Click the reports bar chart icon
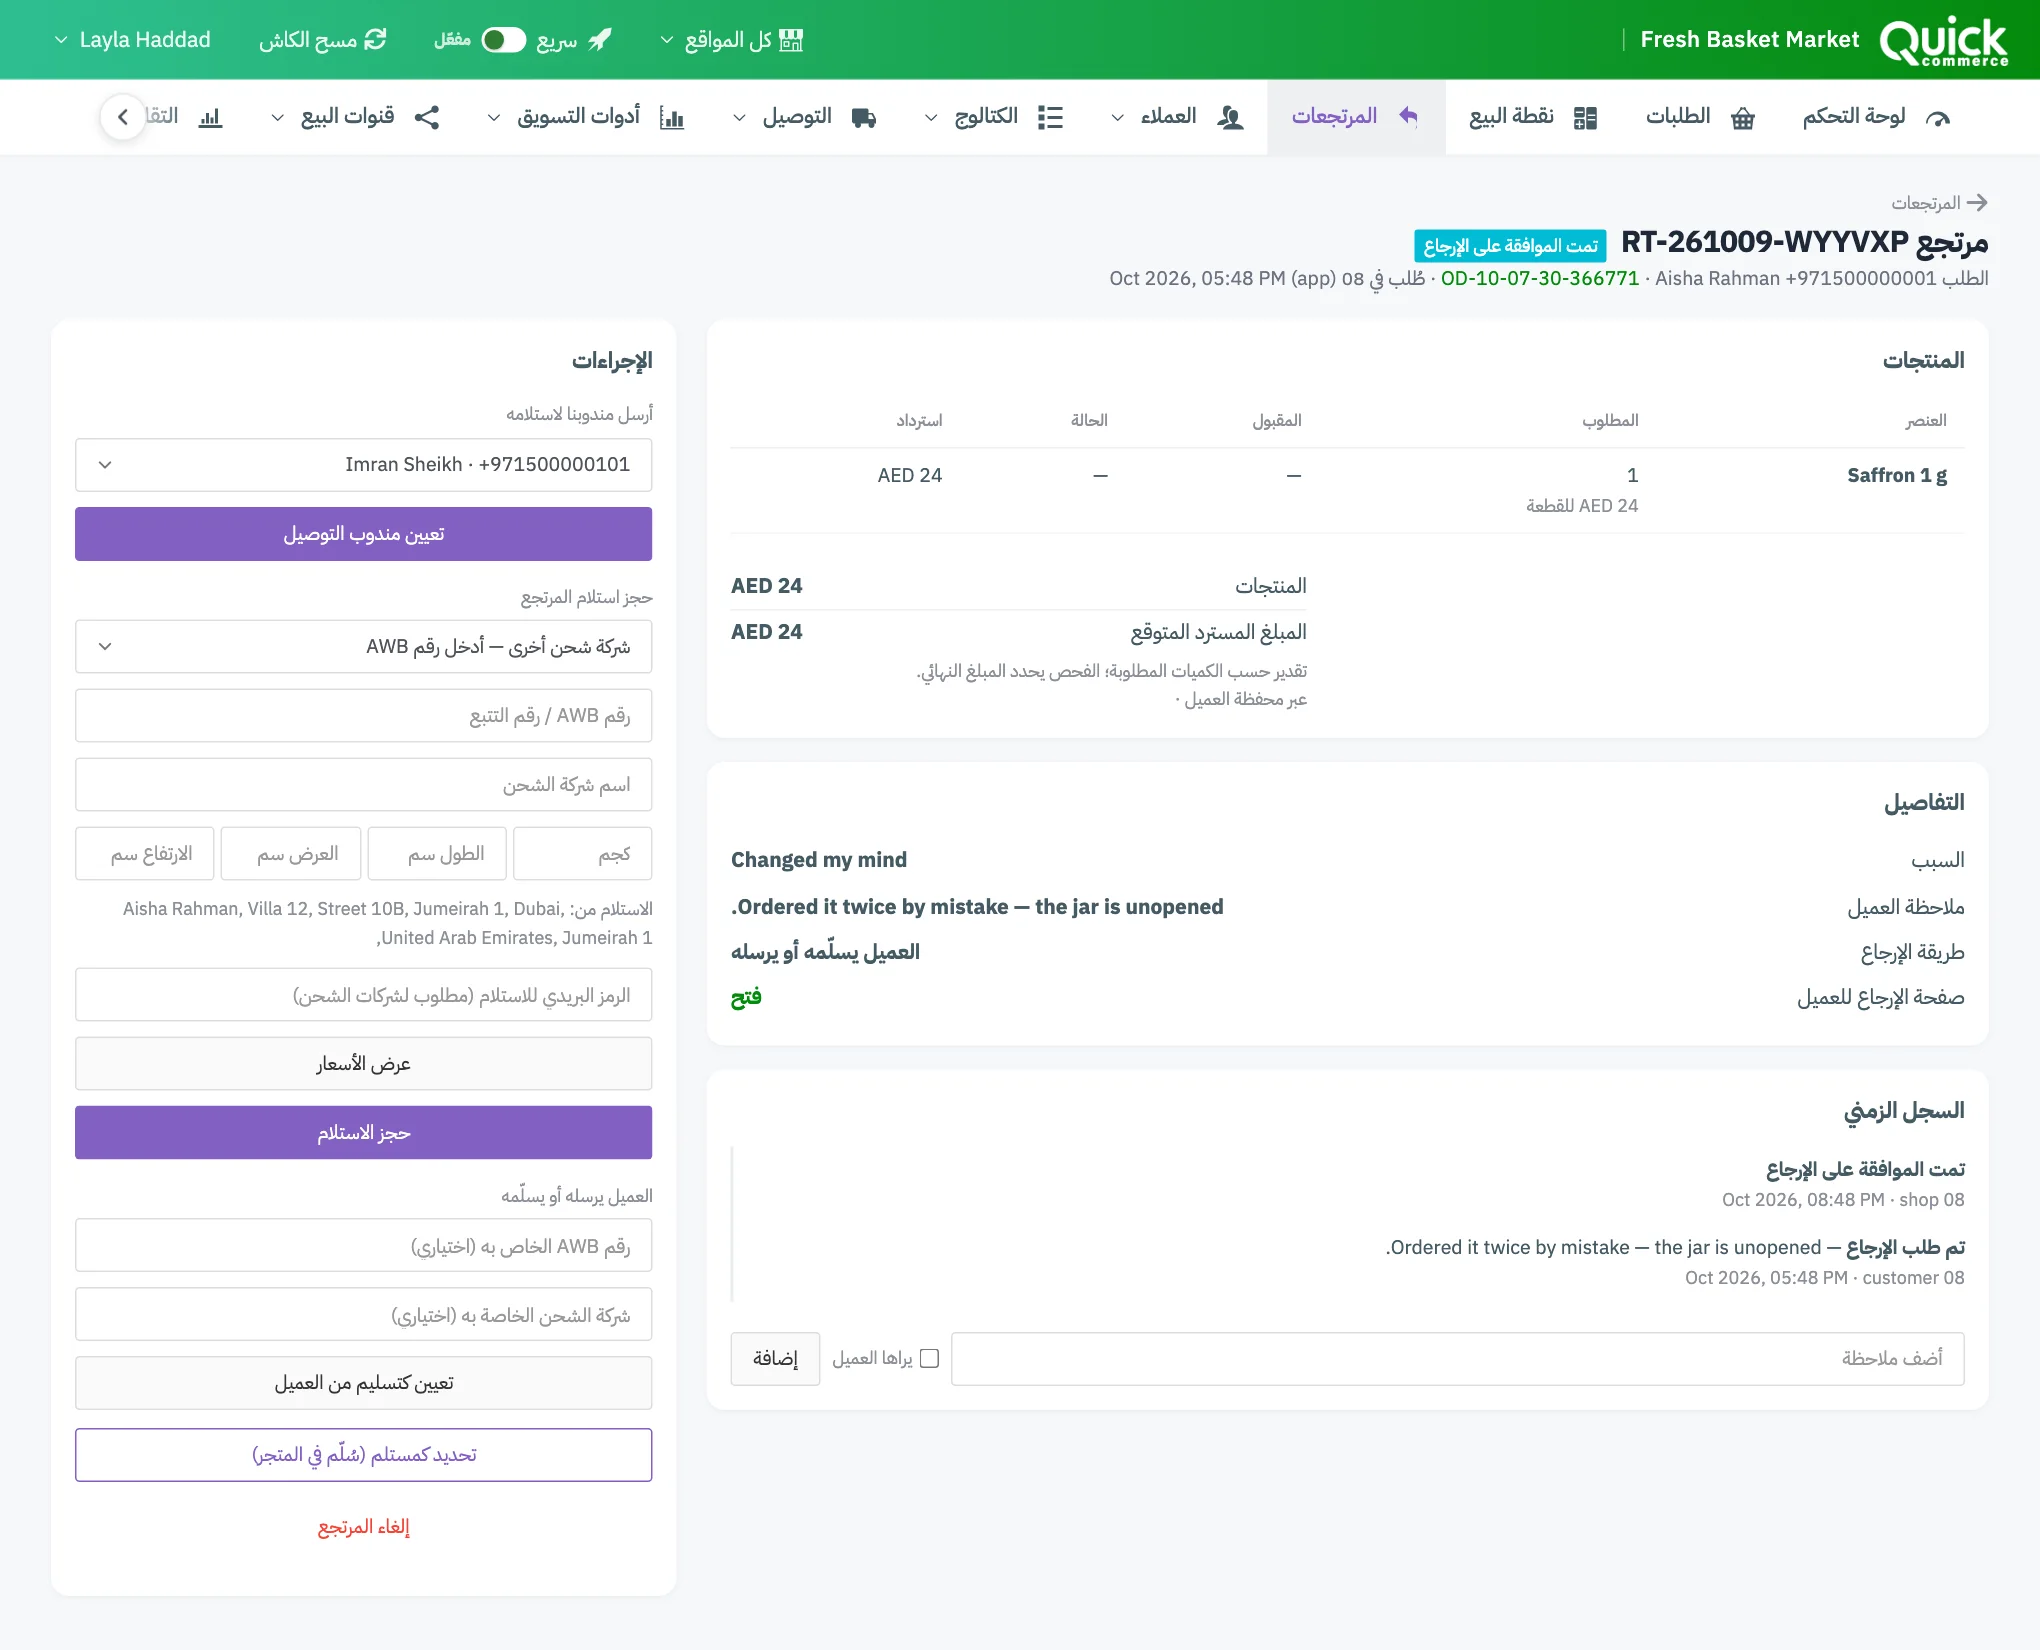The image size is (2040, 1650). coord(210,118)
